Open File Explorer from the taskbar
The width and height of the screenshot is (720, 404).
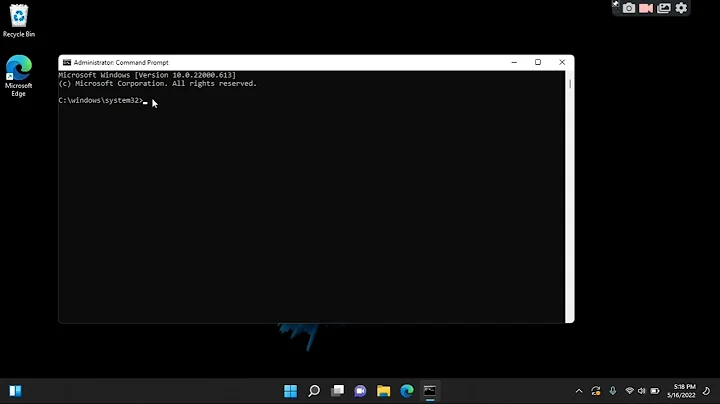(383, 391)
